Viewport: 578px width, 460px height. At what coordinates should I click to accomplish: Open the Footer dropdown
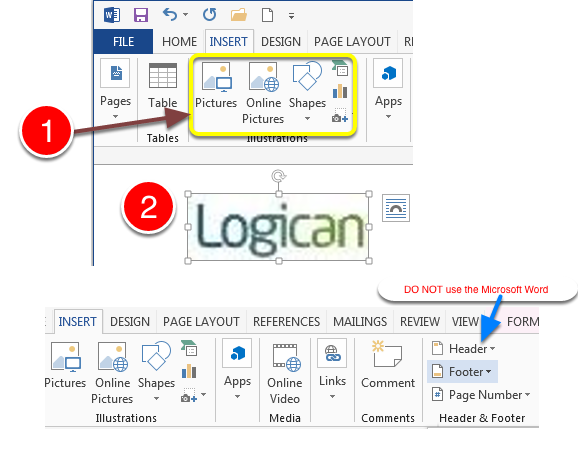pyautogui.click(x=462, y=372)
